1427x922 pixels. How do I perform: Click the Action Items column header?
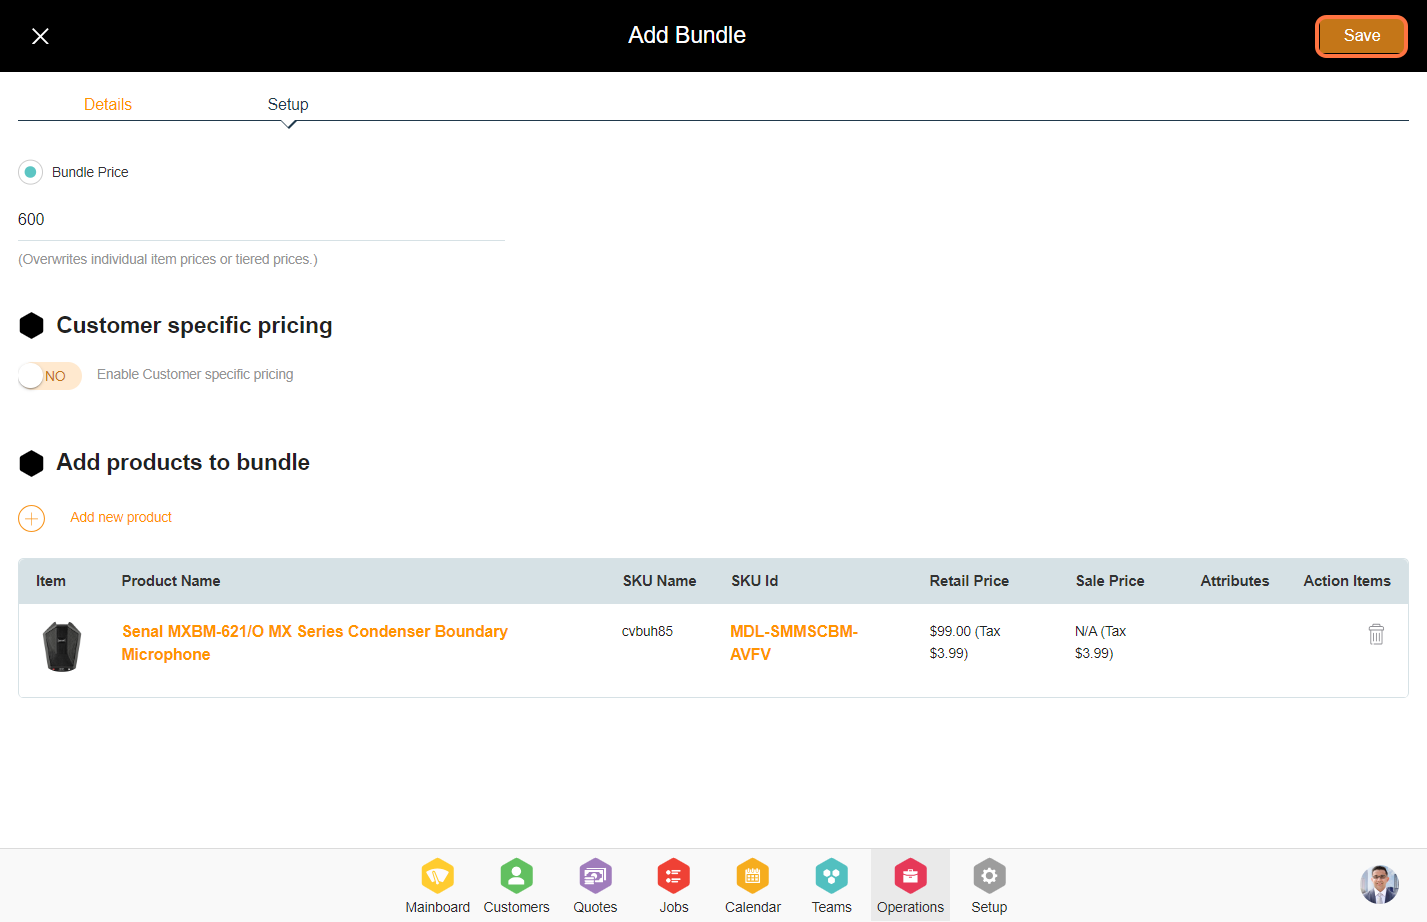tap(1347, 581)
